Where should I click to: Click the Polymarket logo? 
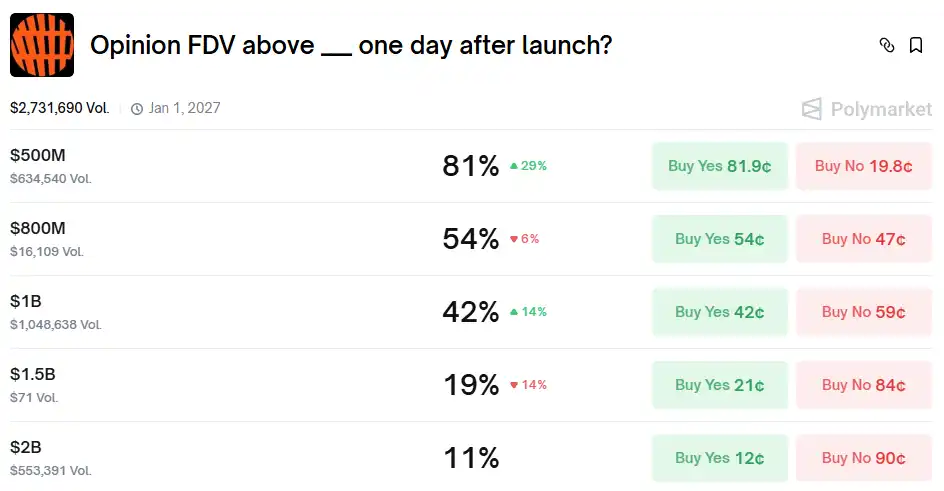point(867,109)
